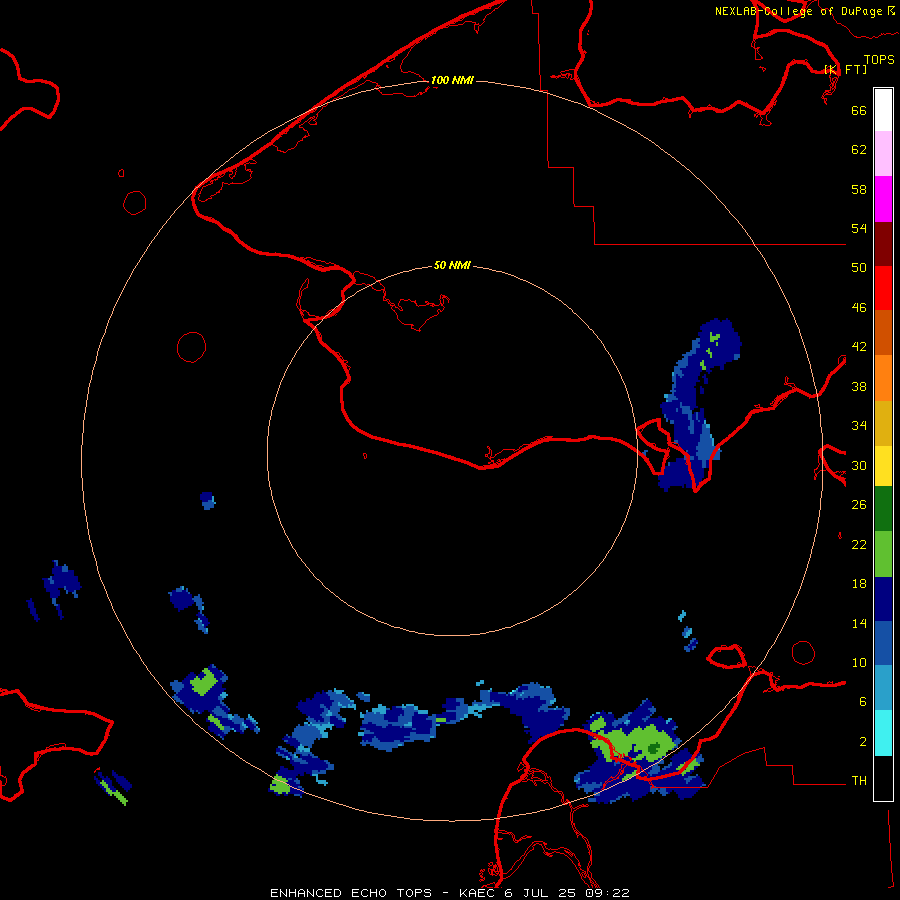This screenshot has width=900, height=900.
Task: Click the legend value 50
Action: pos(859,267)
